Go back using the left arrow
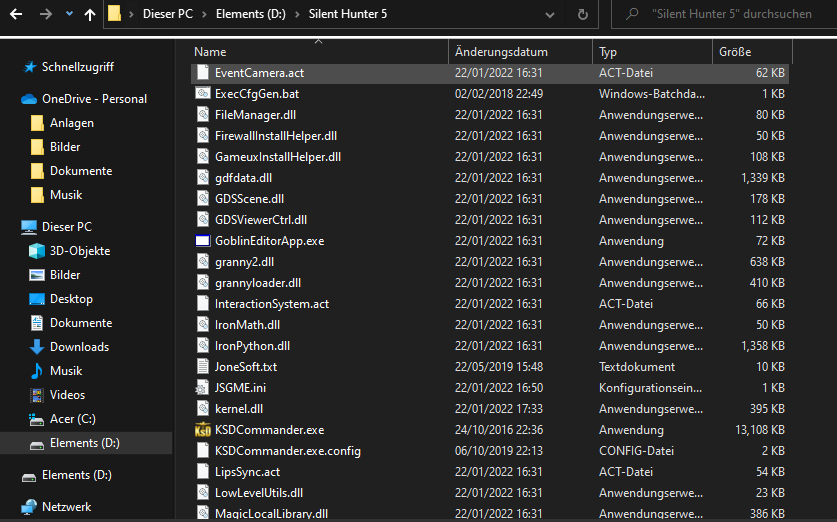Viewport: 837px width, 522px height. coord(16,14)
